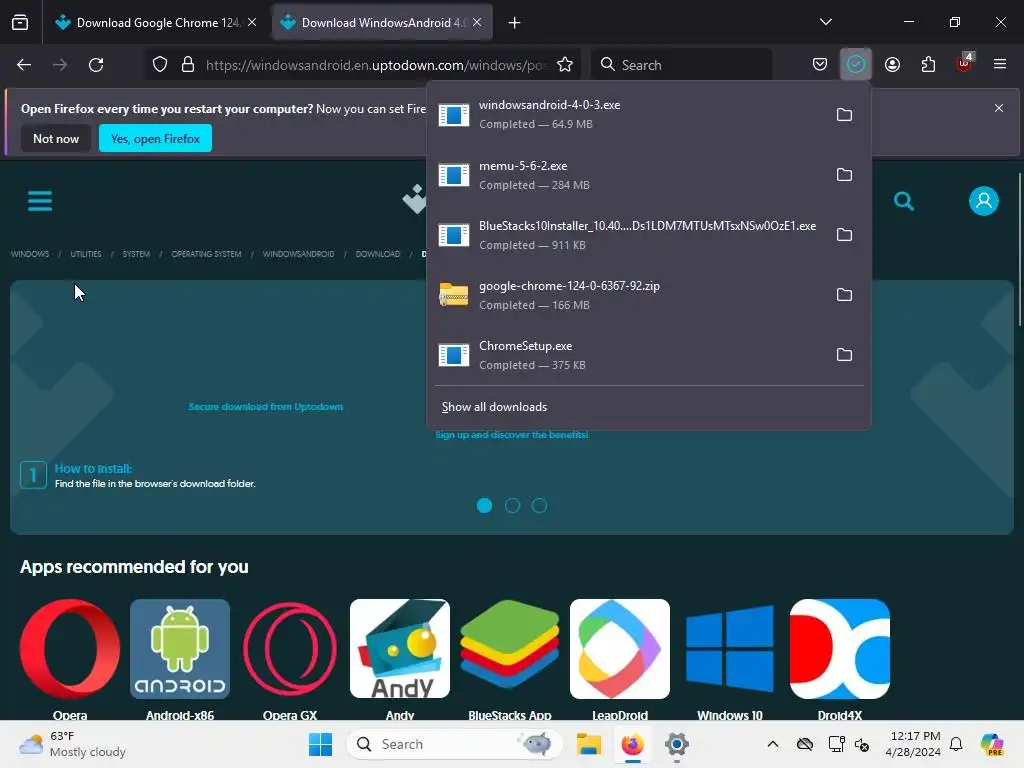Image resolution: width=1024 pixels, height=768 pixels.
Task: Open the WindowsAndroid breadcrumb link
Action: click(298, 254)
